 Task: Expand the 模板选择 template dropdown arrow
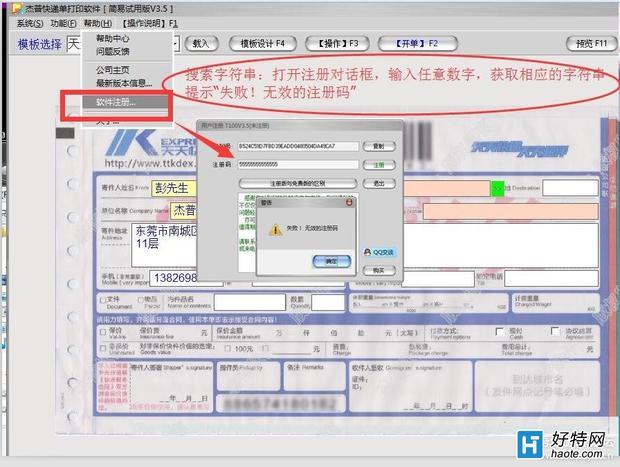176,43
